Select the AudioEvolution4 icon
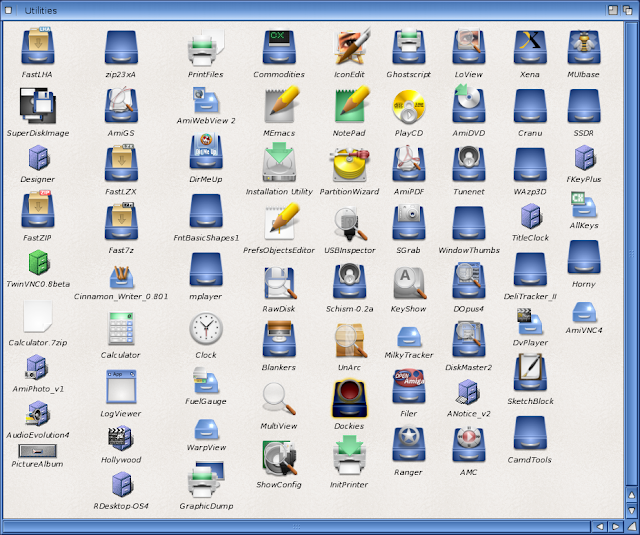 [38, 414]
